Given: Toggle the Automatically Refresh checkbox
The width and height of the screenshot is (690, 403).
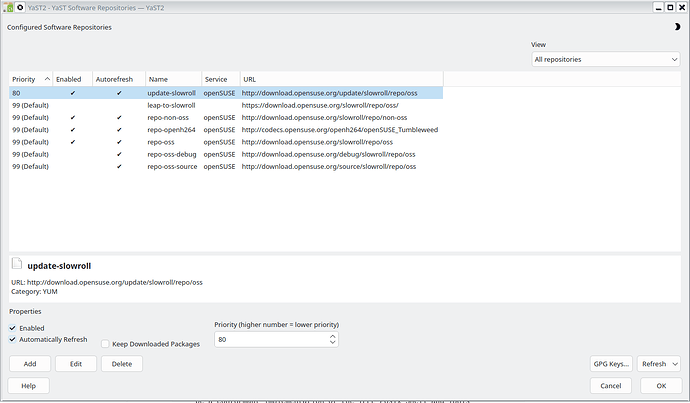Looking at the screenshot, I should (x=13, y=339).
